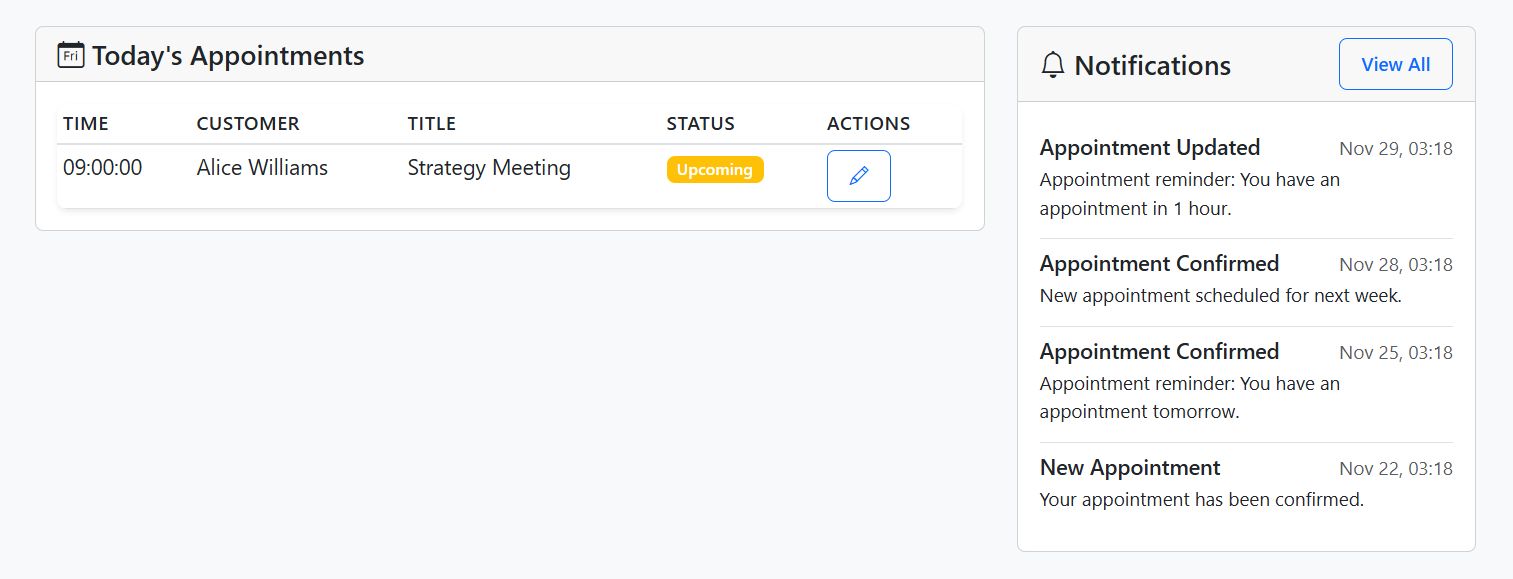
Task: Click the yellow Upcoming status badge
Action: click(x=715, y=170)
